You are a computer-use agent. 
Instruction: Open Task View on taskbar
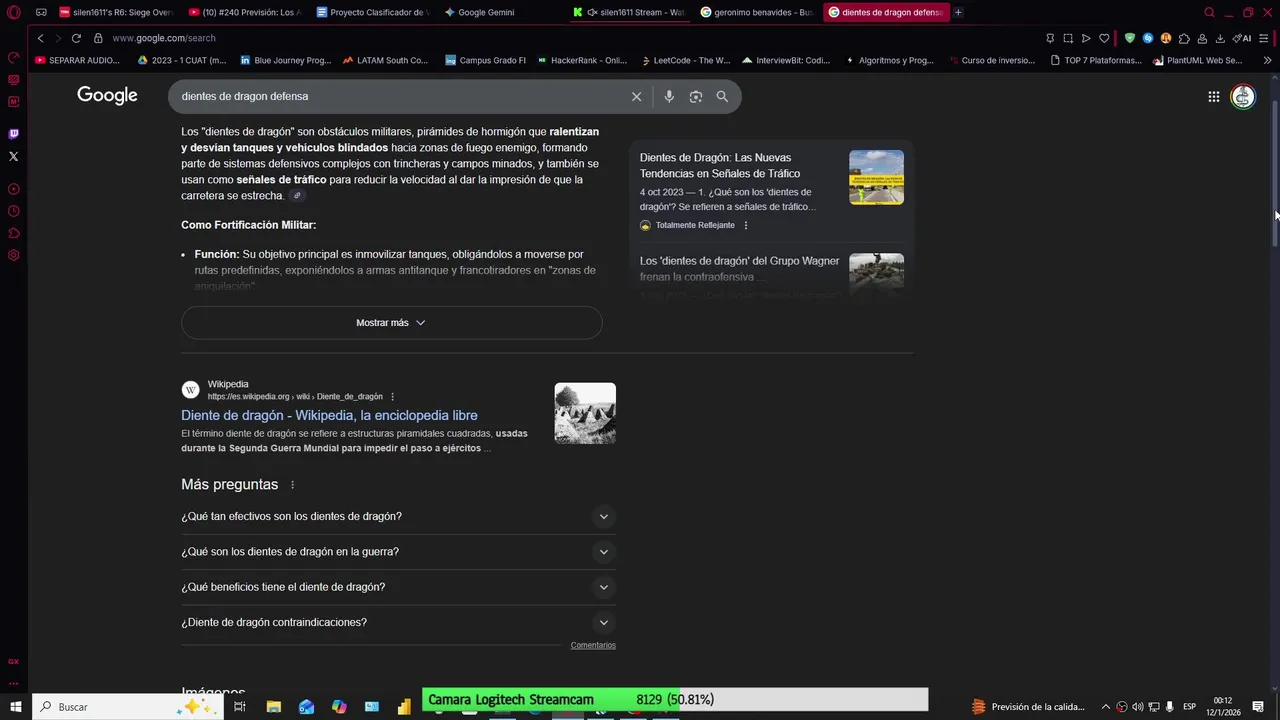[x=240, y=707]
